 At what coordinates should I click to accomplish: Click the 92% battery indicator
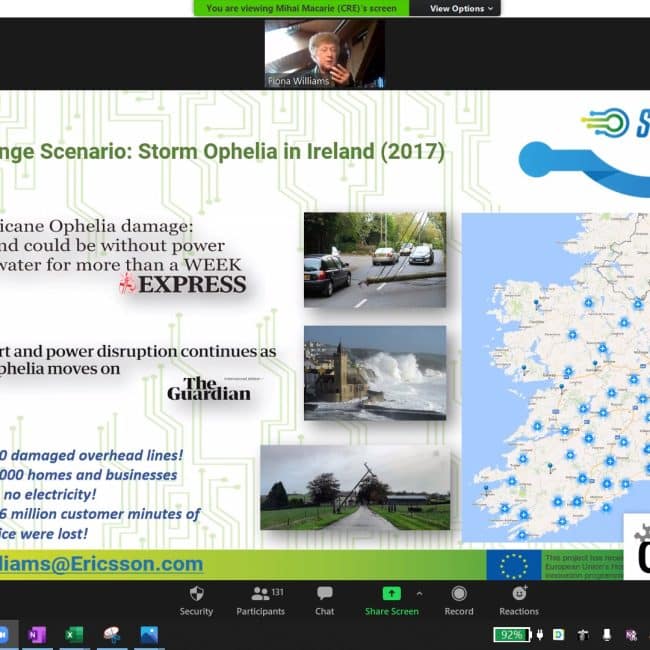point(512,635)
